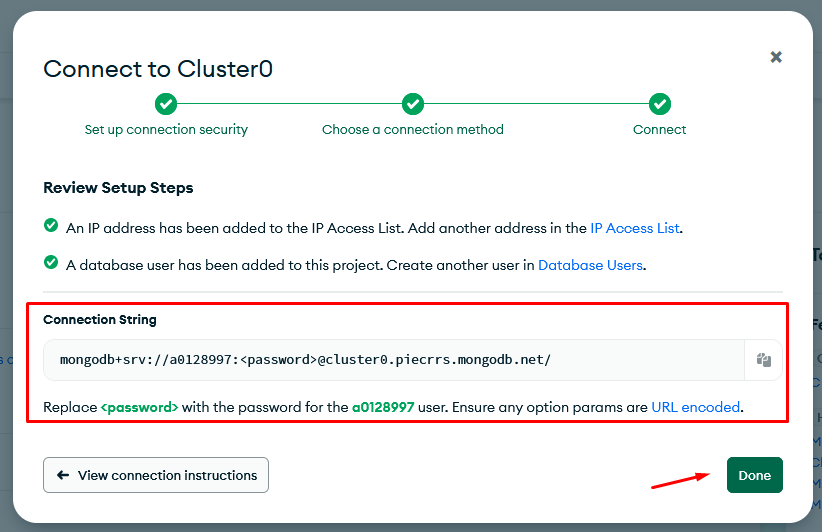The image size is (822, 532).
Task: Click the checkmark above Set up connection security
Action: point(166,104)
